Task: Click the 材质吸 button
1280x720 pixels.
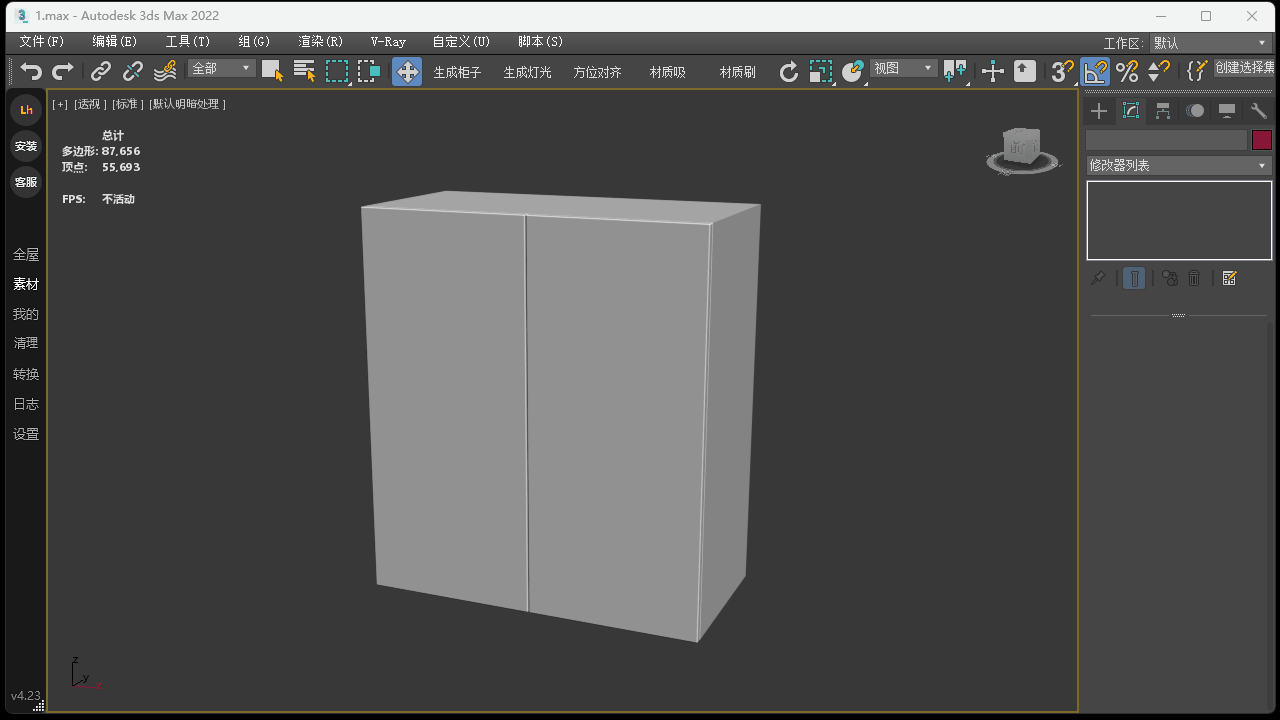Action: click(x=667, y=72)
